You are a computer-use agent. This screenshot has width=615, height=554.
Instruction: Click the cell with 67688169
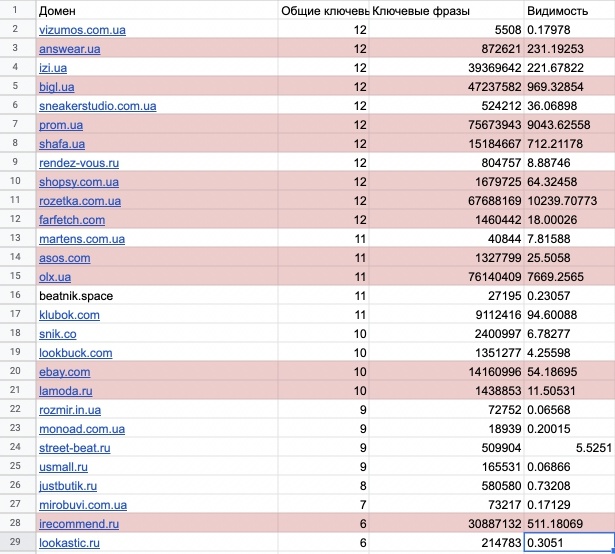(x=446, y=201)
